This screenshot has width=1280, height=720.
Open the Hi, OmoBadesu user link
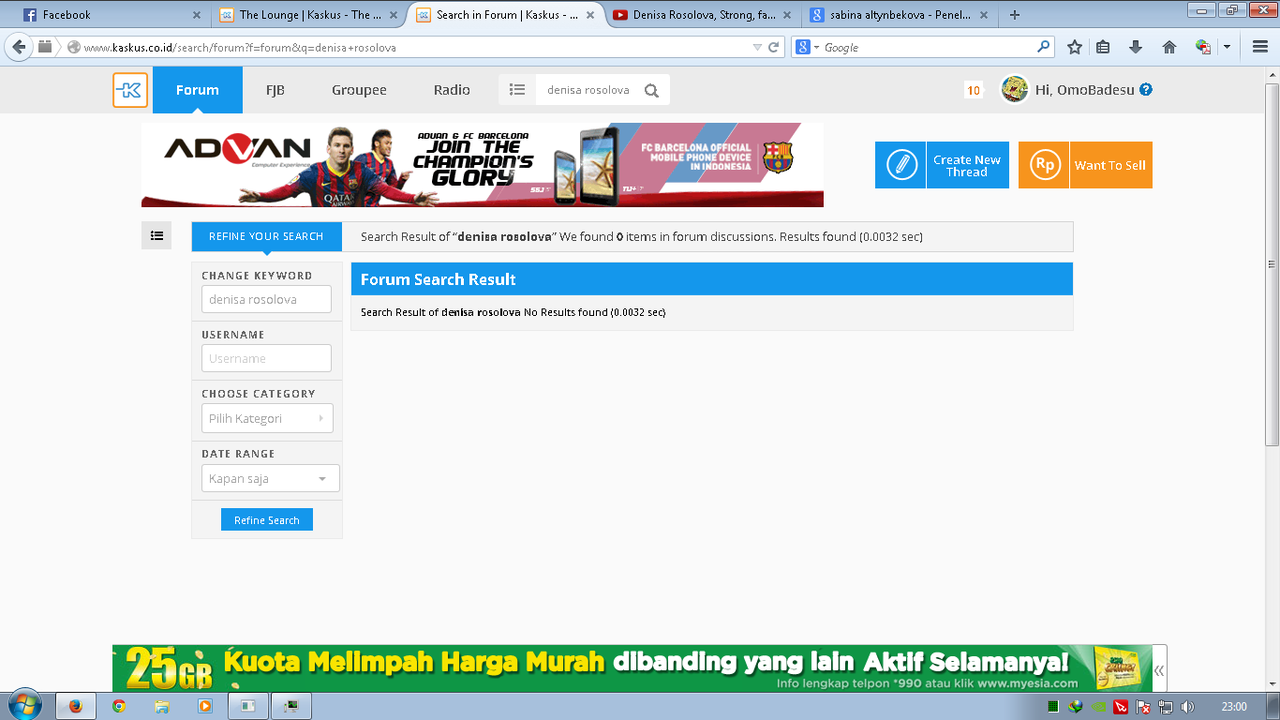[x=1085, y=90]
